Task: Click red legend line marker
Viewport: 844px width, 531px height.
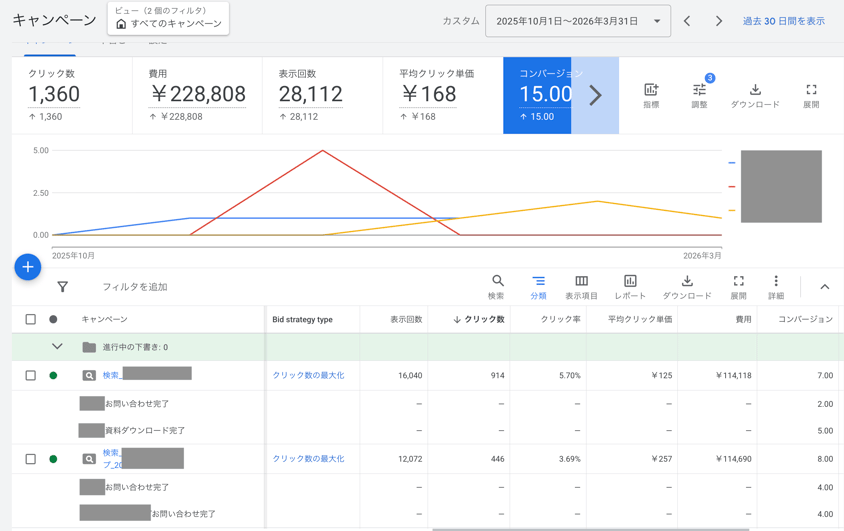Action: (732, 186)
